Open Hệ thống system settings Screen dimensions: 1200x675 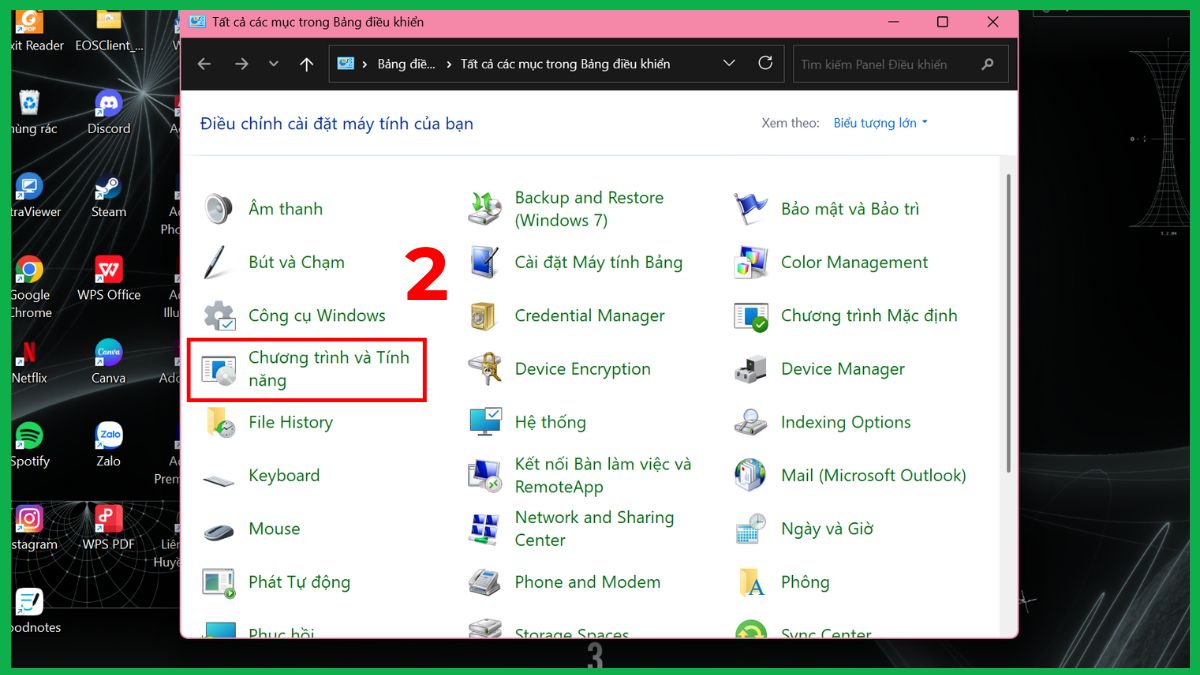tap(549, 422)
